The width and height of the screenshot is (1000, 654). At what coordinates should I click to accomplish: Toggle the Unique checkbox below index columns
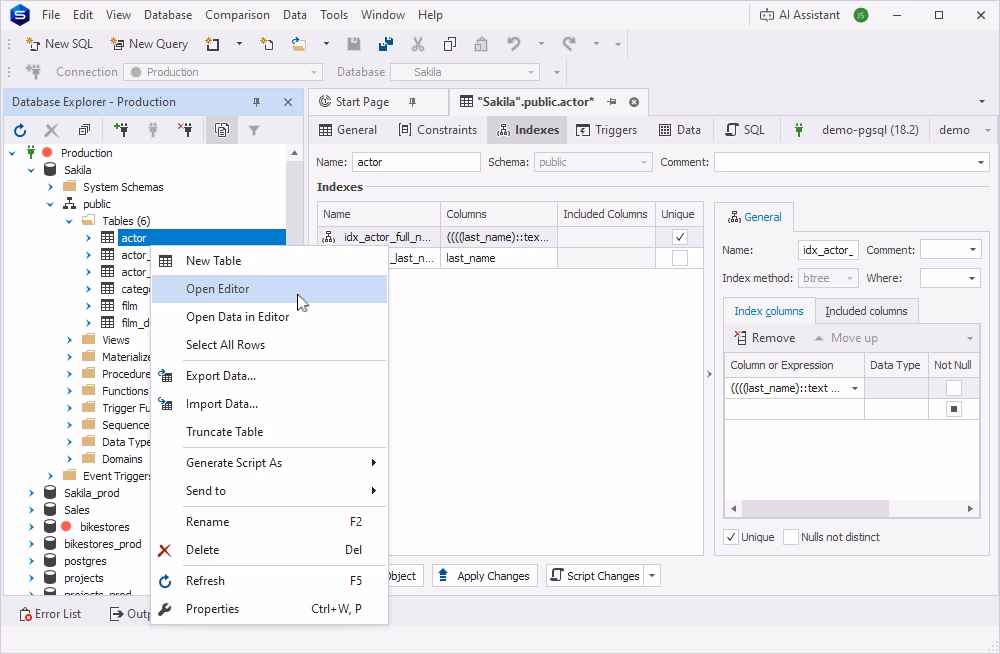pos(732,537)
